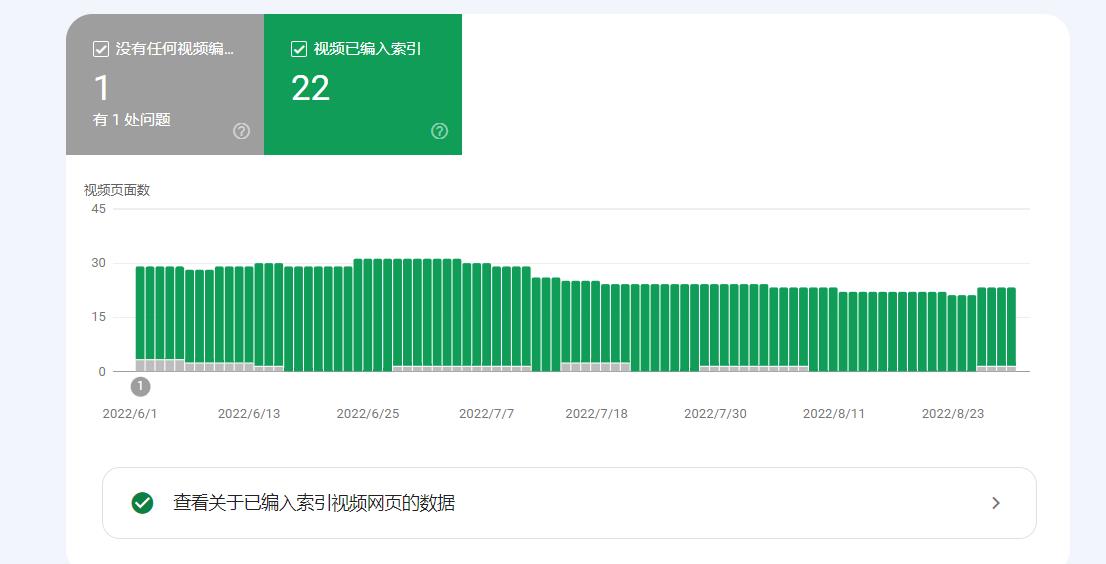
Task: Click the 2022/6/1 date label
Action: click(130, 414)
